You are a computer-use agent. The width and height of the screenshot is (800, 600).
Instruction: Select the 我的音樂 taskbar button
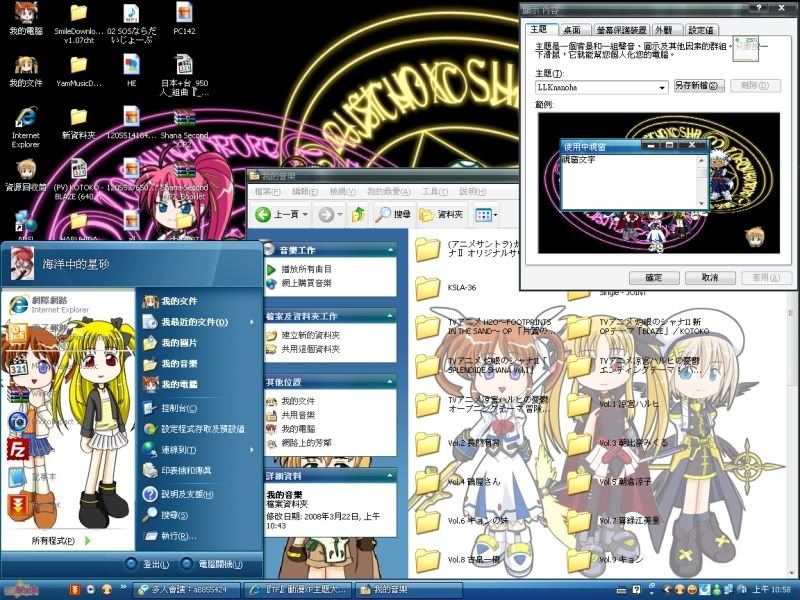tap(409, 590)
